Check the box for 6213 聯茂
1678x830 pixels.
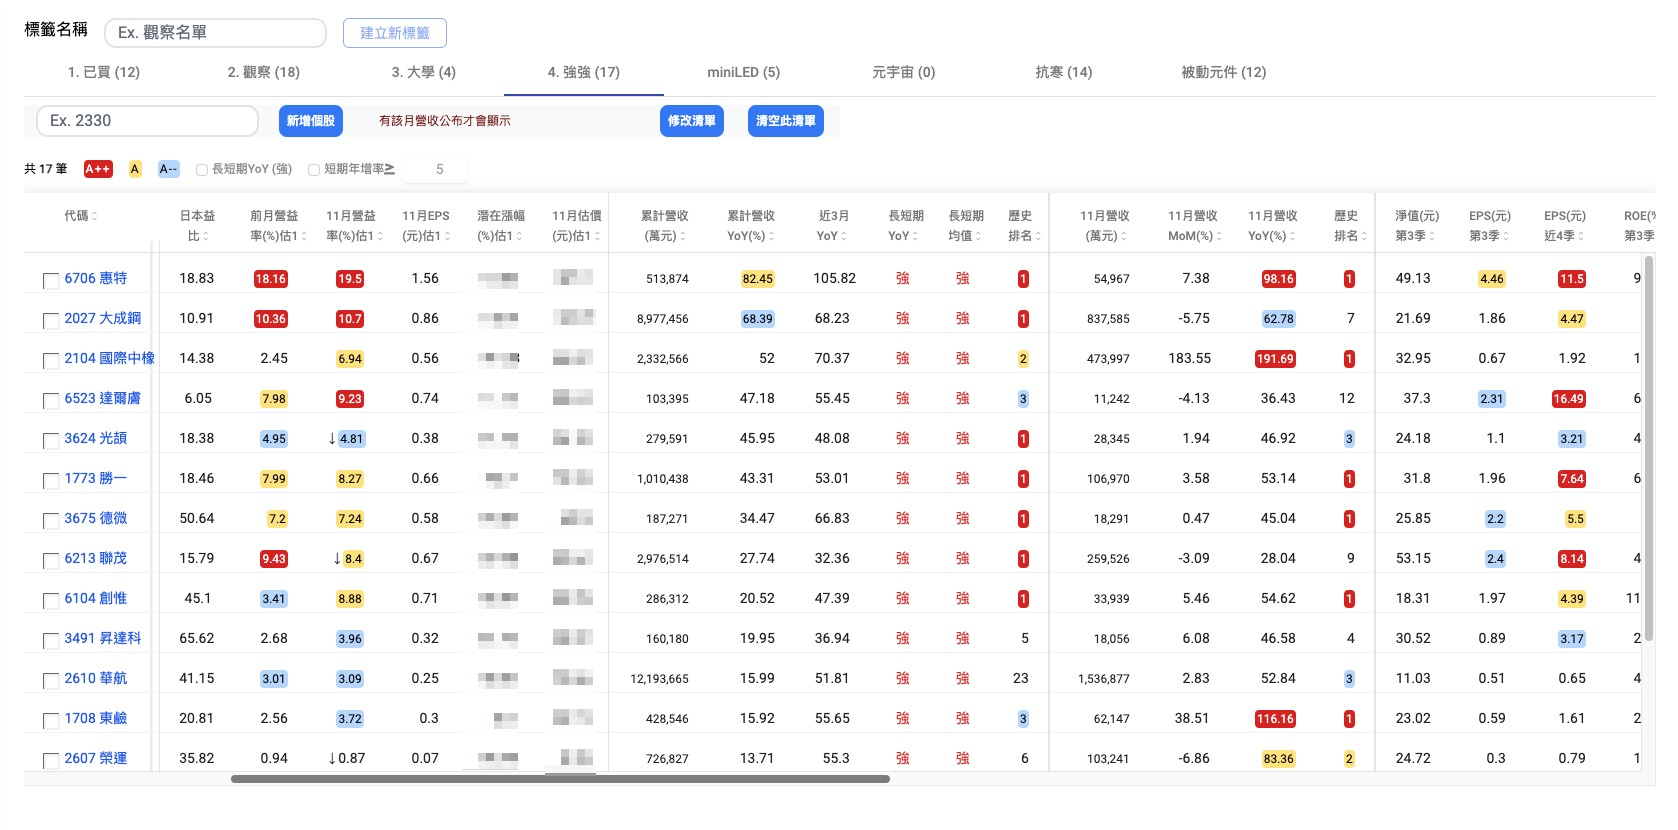51,561
